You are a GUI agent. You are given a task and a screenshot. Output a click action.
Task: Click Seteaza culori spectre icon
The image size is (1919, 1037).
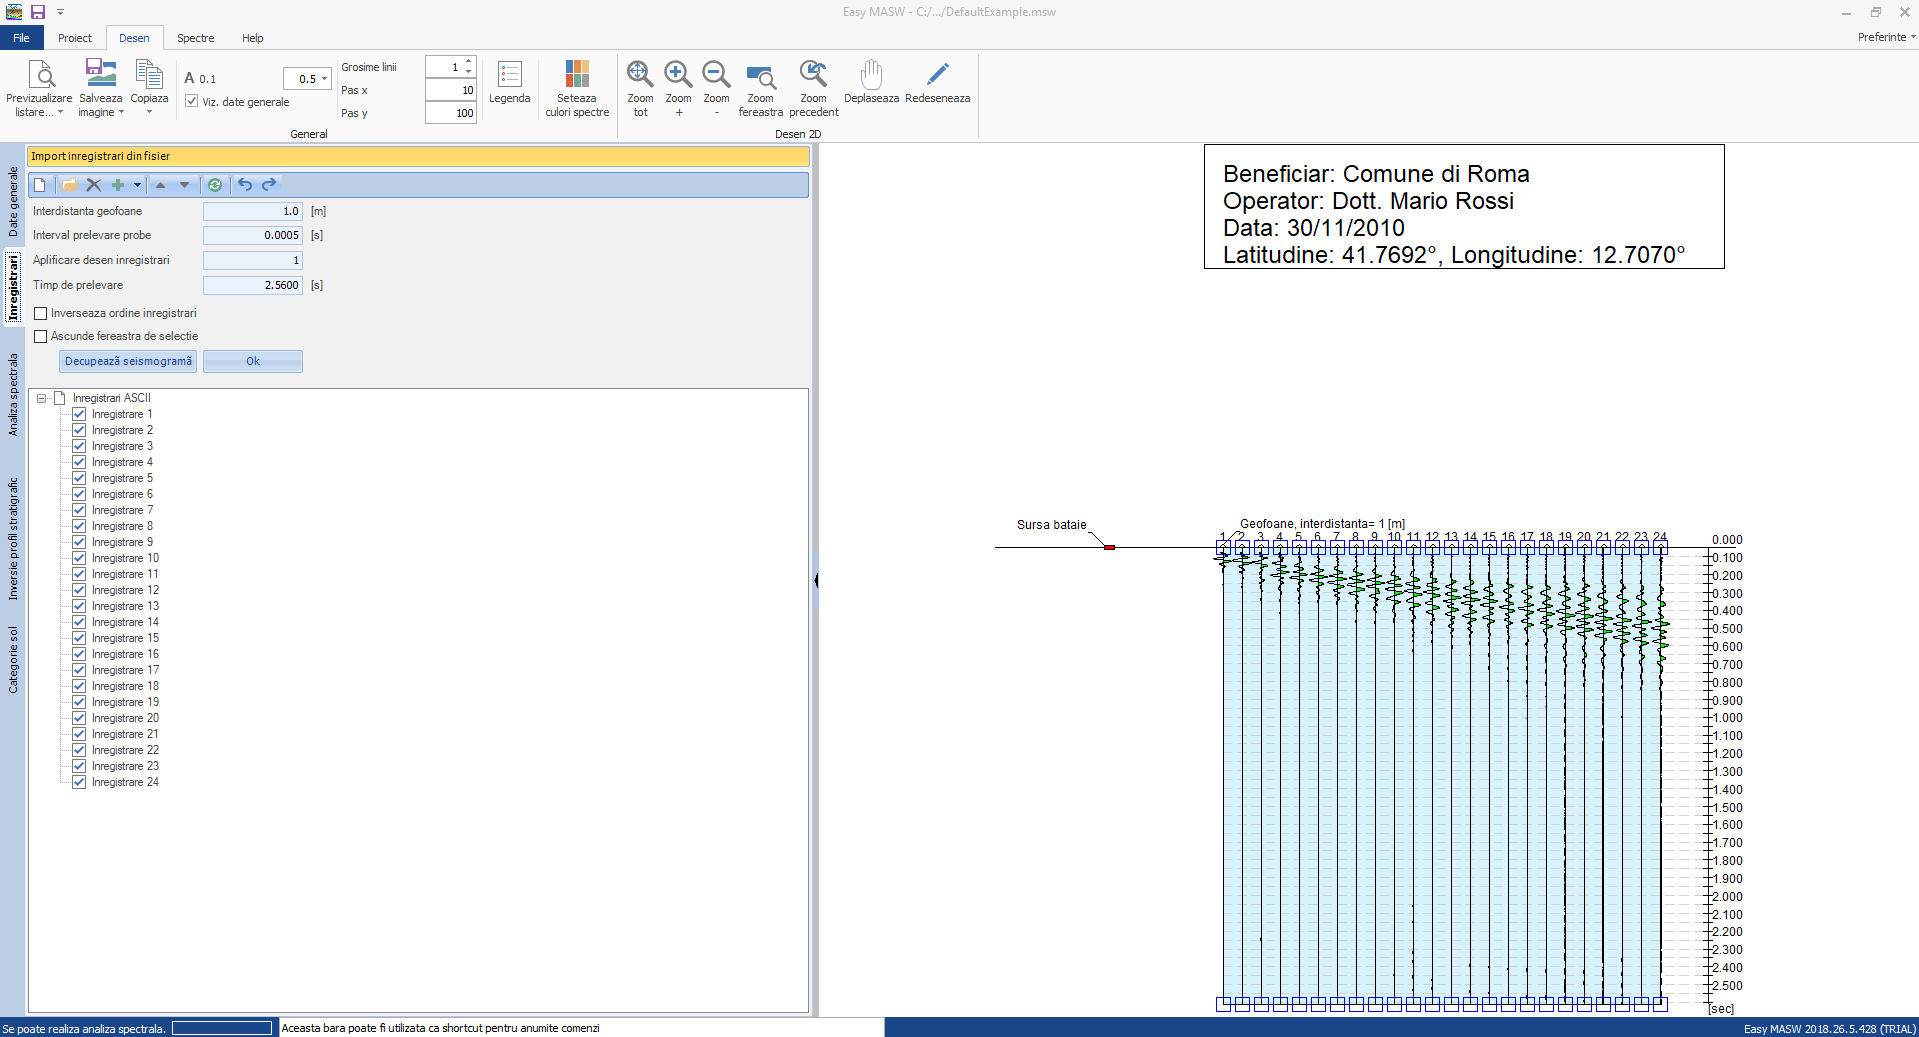[x=577, y=74]
